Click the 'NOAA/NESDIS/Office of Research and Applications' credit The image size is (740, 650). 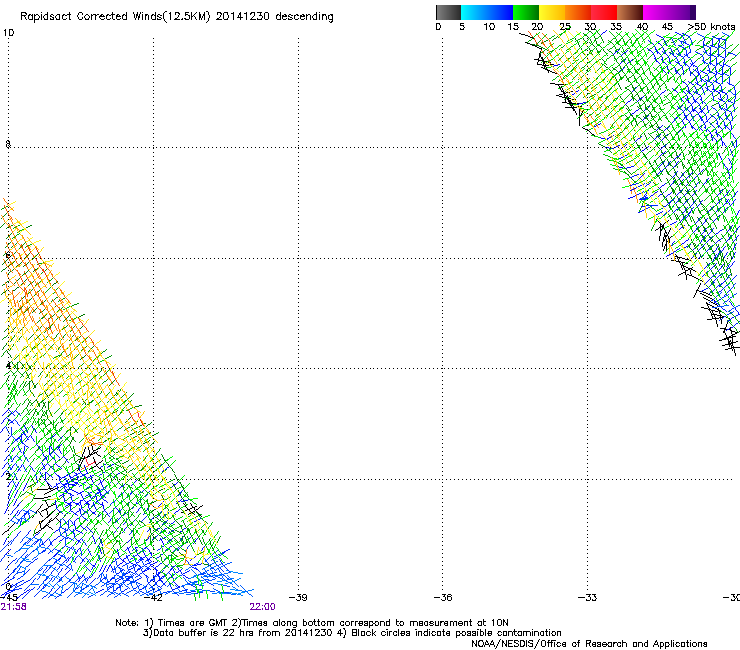[589, 644]
